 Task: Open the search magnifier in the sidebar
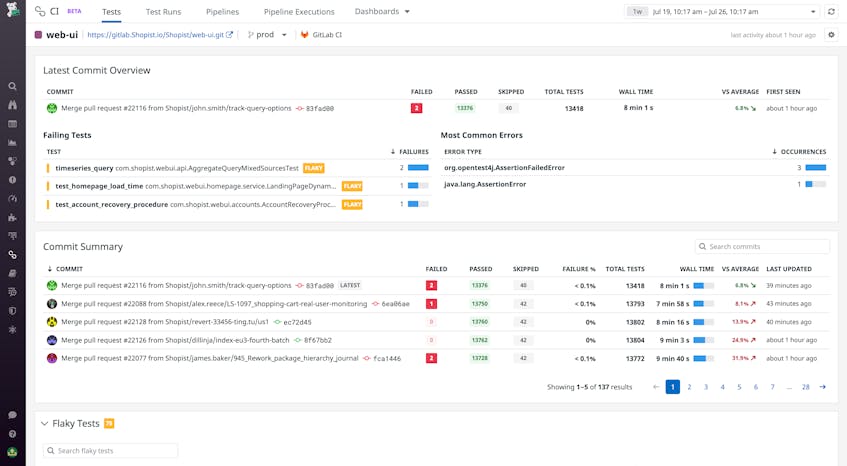click(12, 86)
